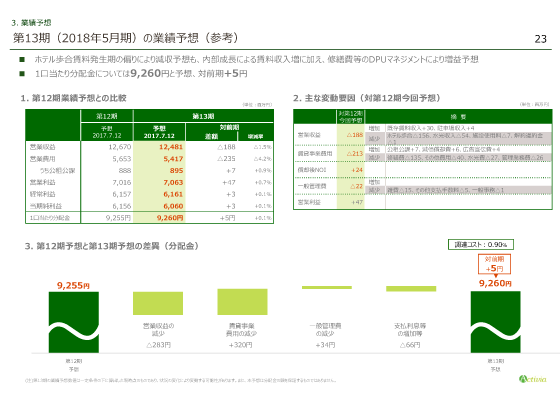Click the 'うち公租公課' row label
Image resolution: width=560 pixels, height=396 pixels.
coord(58,171)
